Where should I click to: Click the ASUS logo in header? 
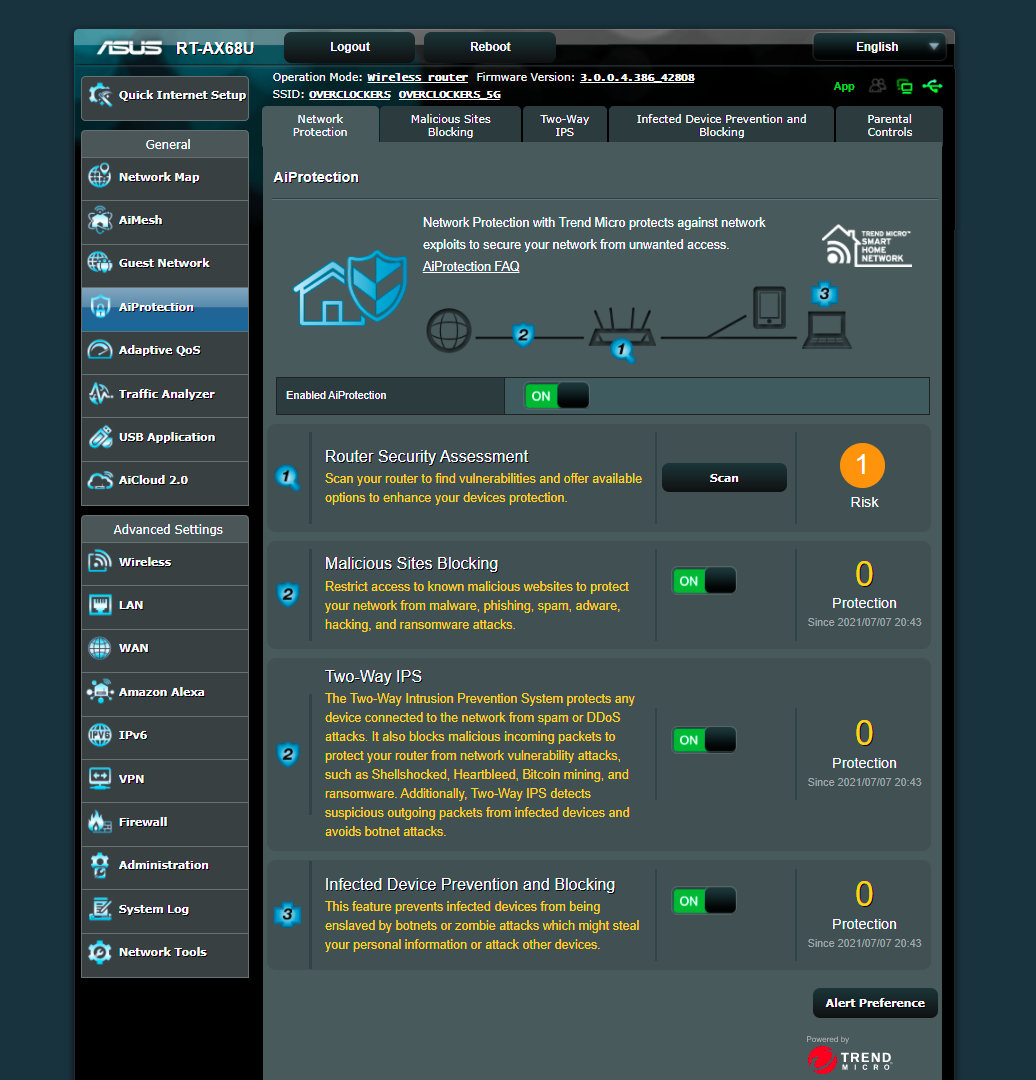(x=130, y=48)
